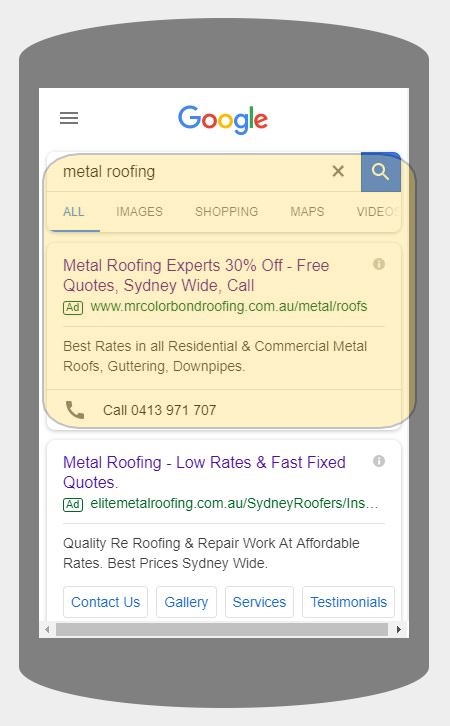Viewport: 450px width, 726px height.
Task: Click the scrollbar right arrow
Action: (x=399, y=629)
